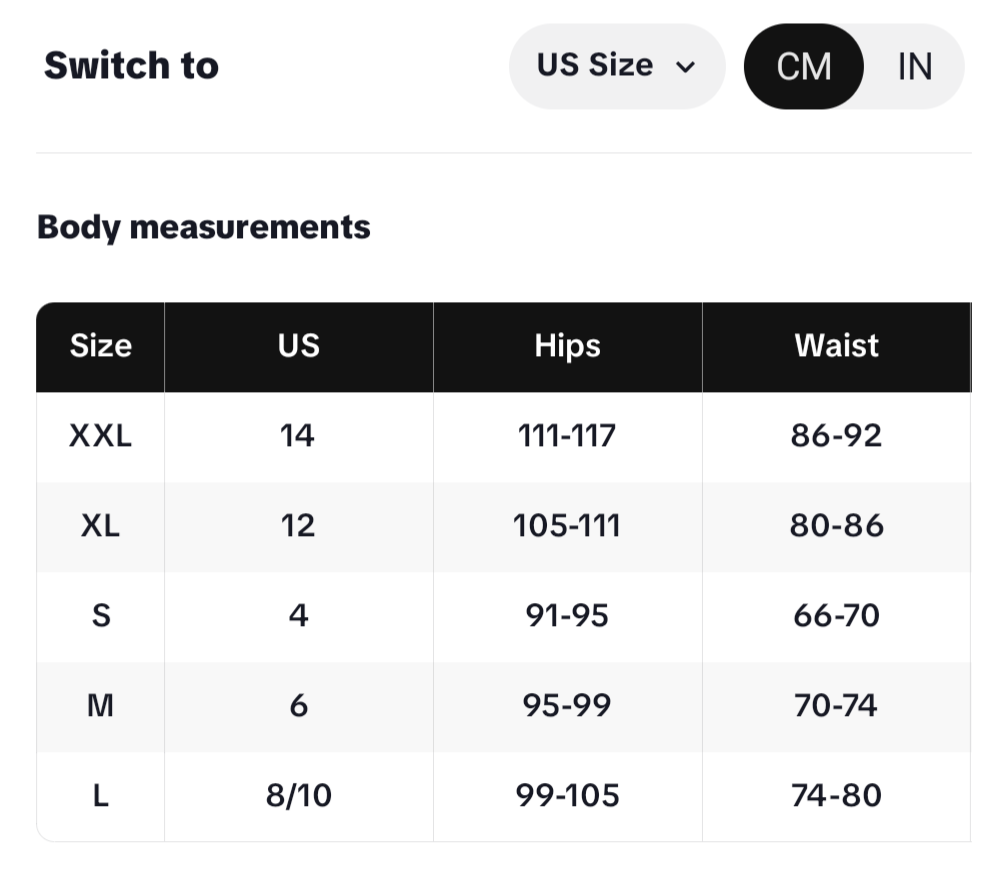Viewport: 1008px width, 884px height.
Task: Click the US column header
Action: pos(298,346)
